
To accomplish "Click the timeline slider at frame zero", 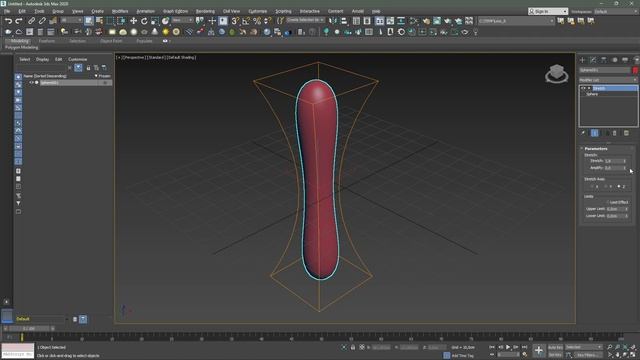I will pos(22,337).
